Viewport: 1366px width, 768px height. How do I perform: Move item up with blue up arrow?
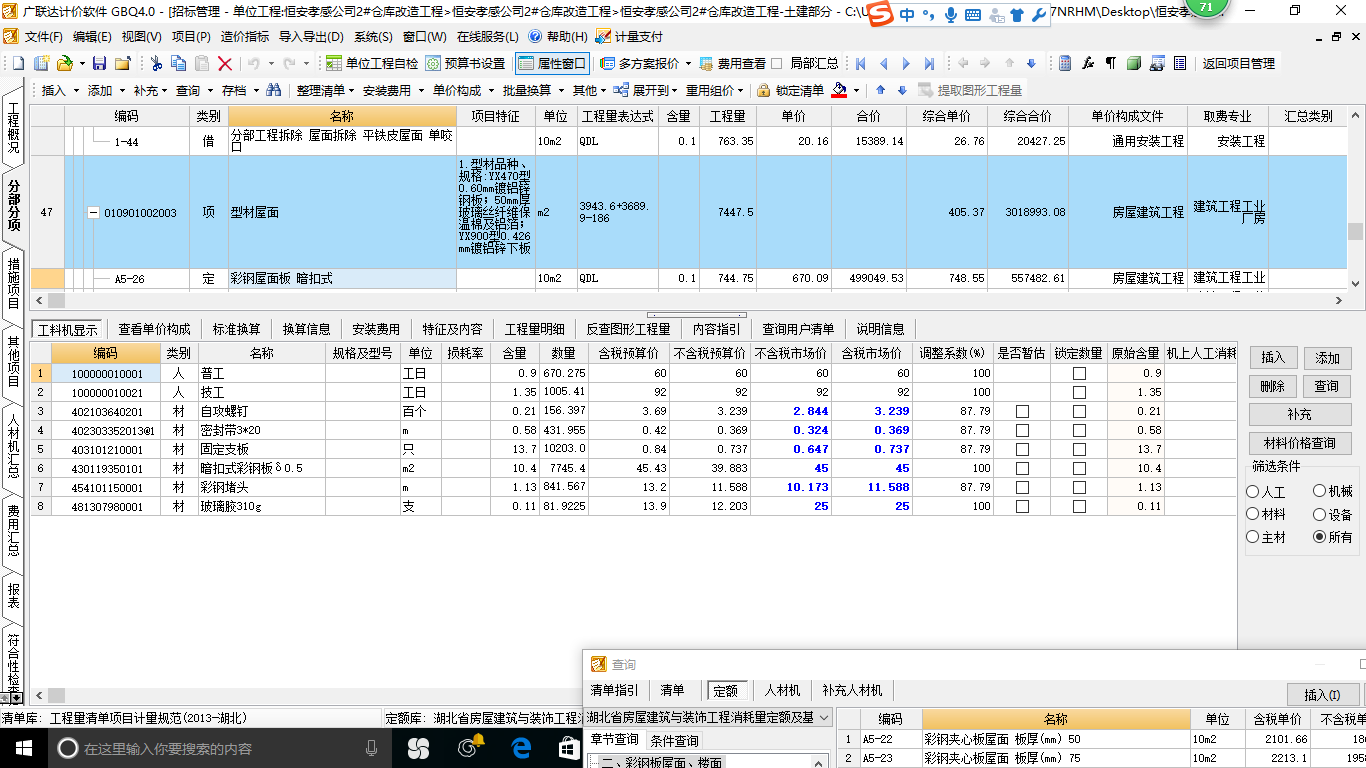click(880, 90)
